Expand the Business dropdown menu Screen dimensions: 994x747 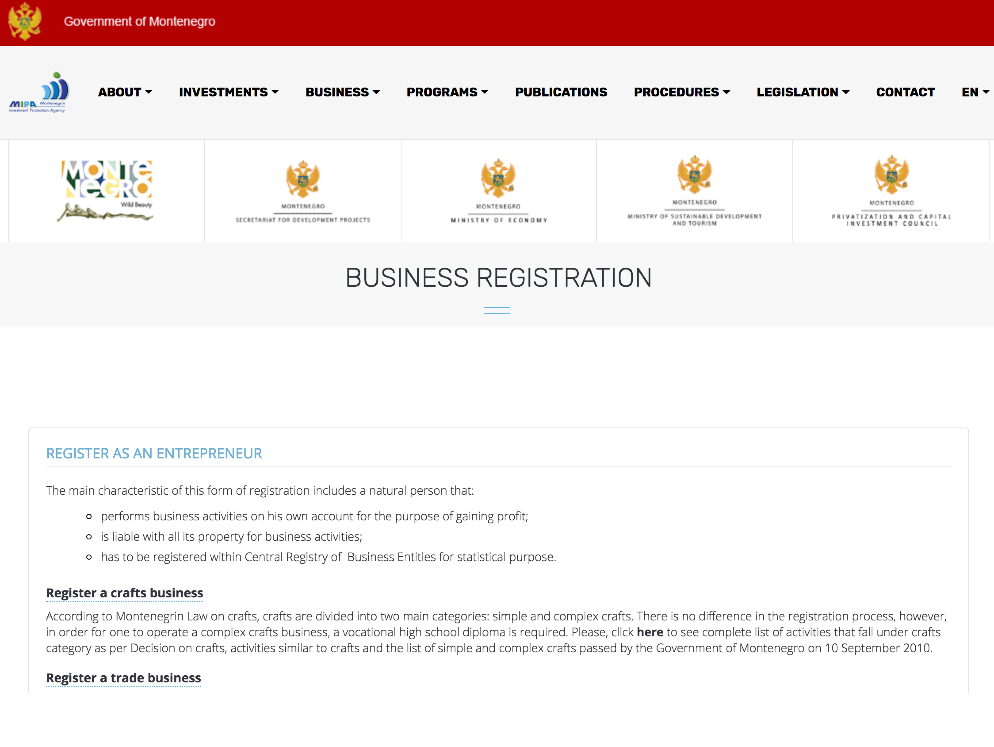pos(342,92)
